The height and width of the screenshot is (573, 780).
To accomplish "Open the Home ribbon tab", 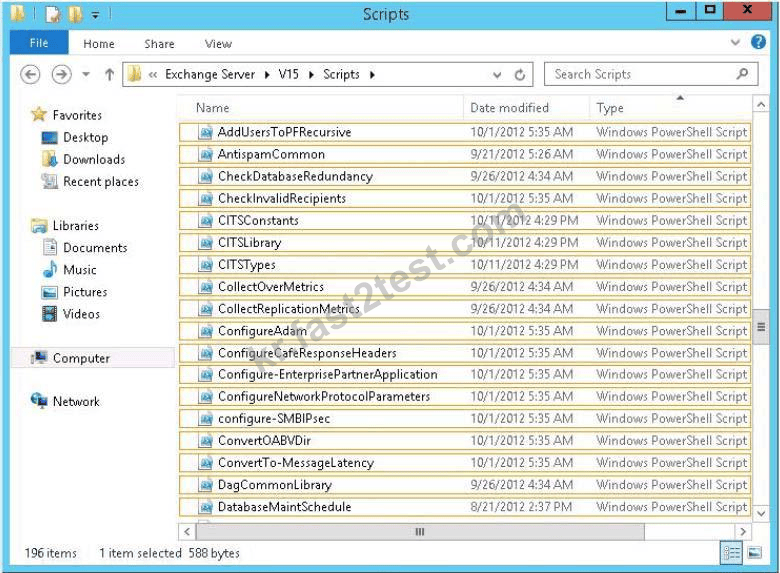I will click(x=99, y=44).
